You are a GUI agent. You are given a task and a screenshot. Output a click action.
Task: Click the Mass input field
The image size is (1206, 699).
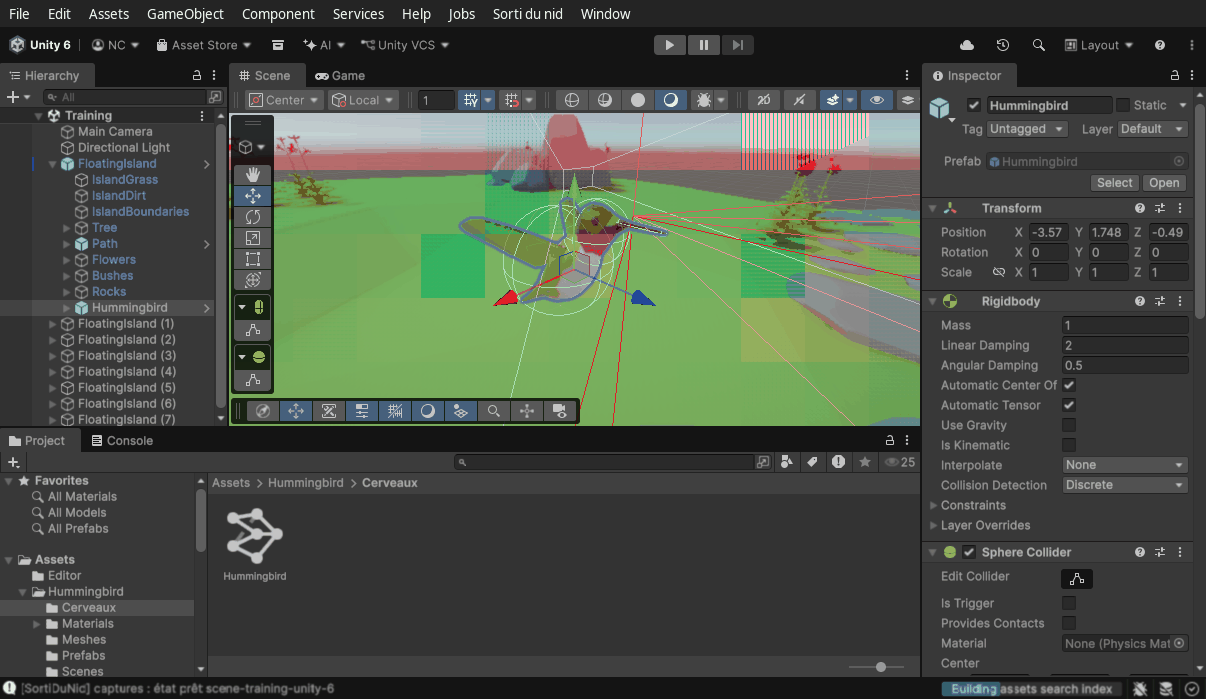click(x=1125, y=325)
